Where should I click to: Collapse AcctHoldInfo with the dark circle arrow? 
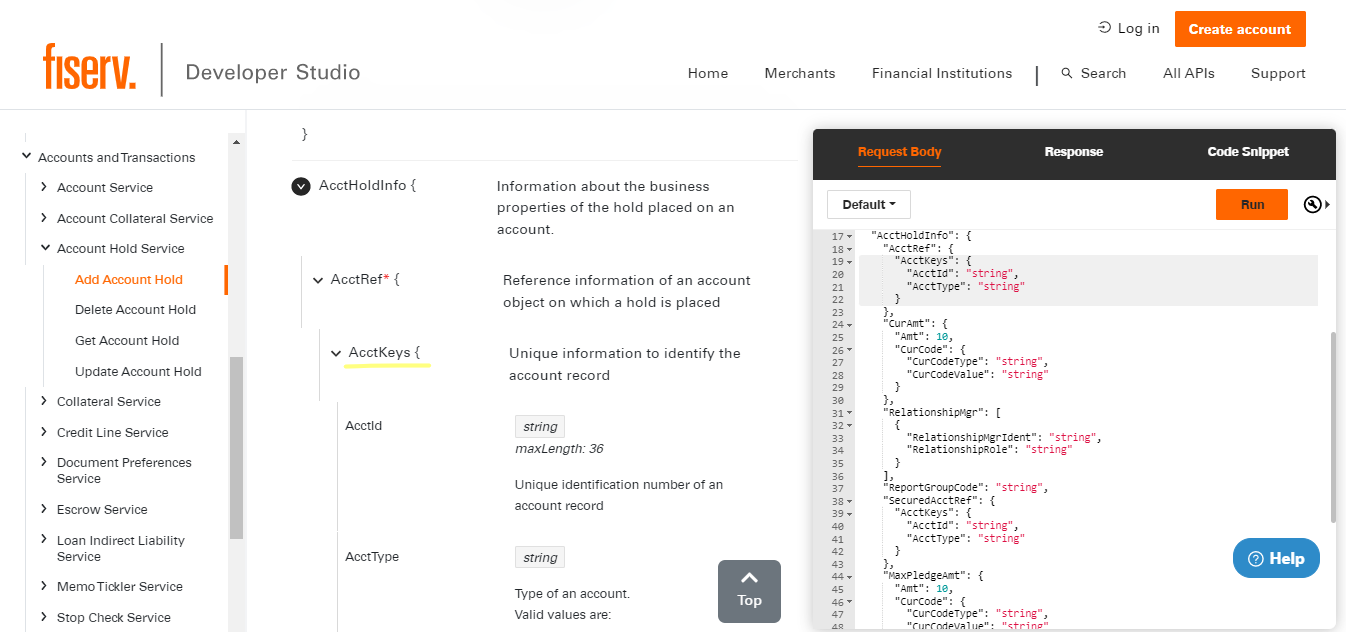[x=301, y=186]
